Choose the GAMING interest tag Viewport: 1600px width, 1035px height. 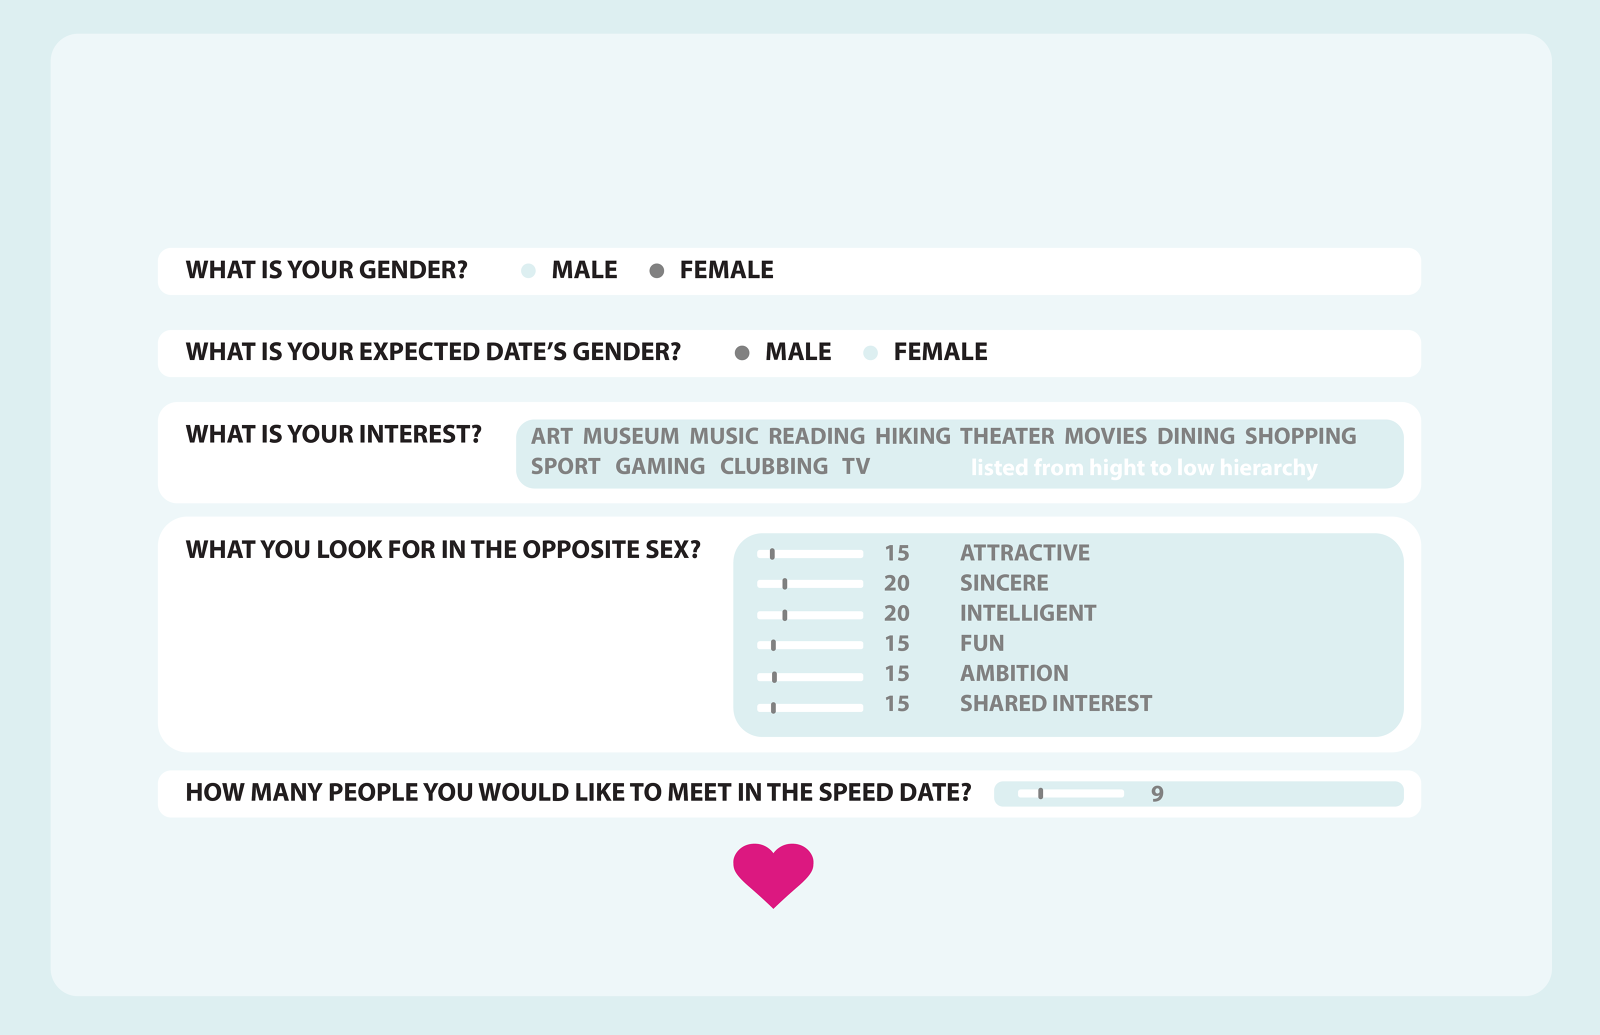(x=660, y=467)
